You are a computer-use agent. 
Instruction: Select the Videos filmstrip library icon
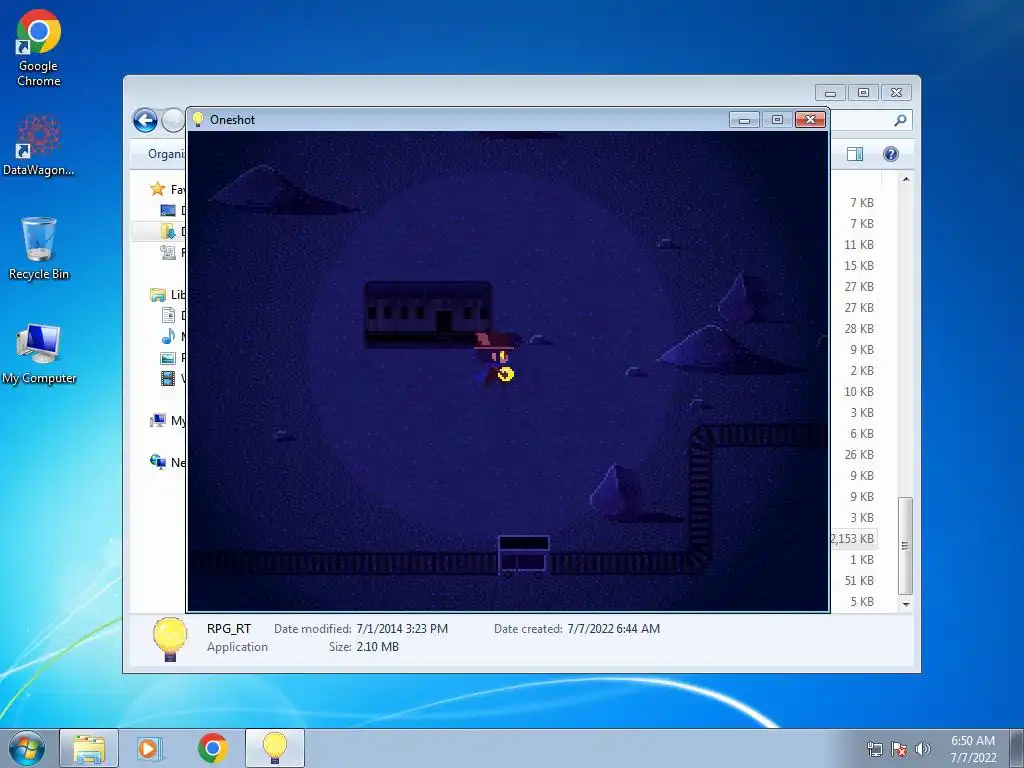pyautogui.click(x=168, y=378)
